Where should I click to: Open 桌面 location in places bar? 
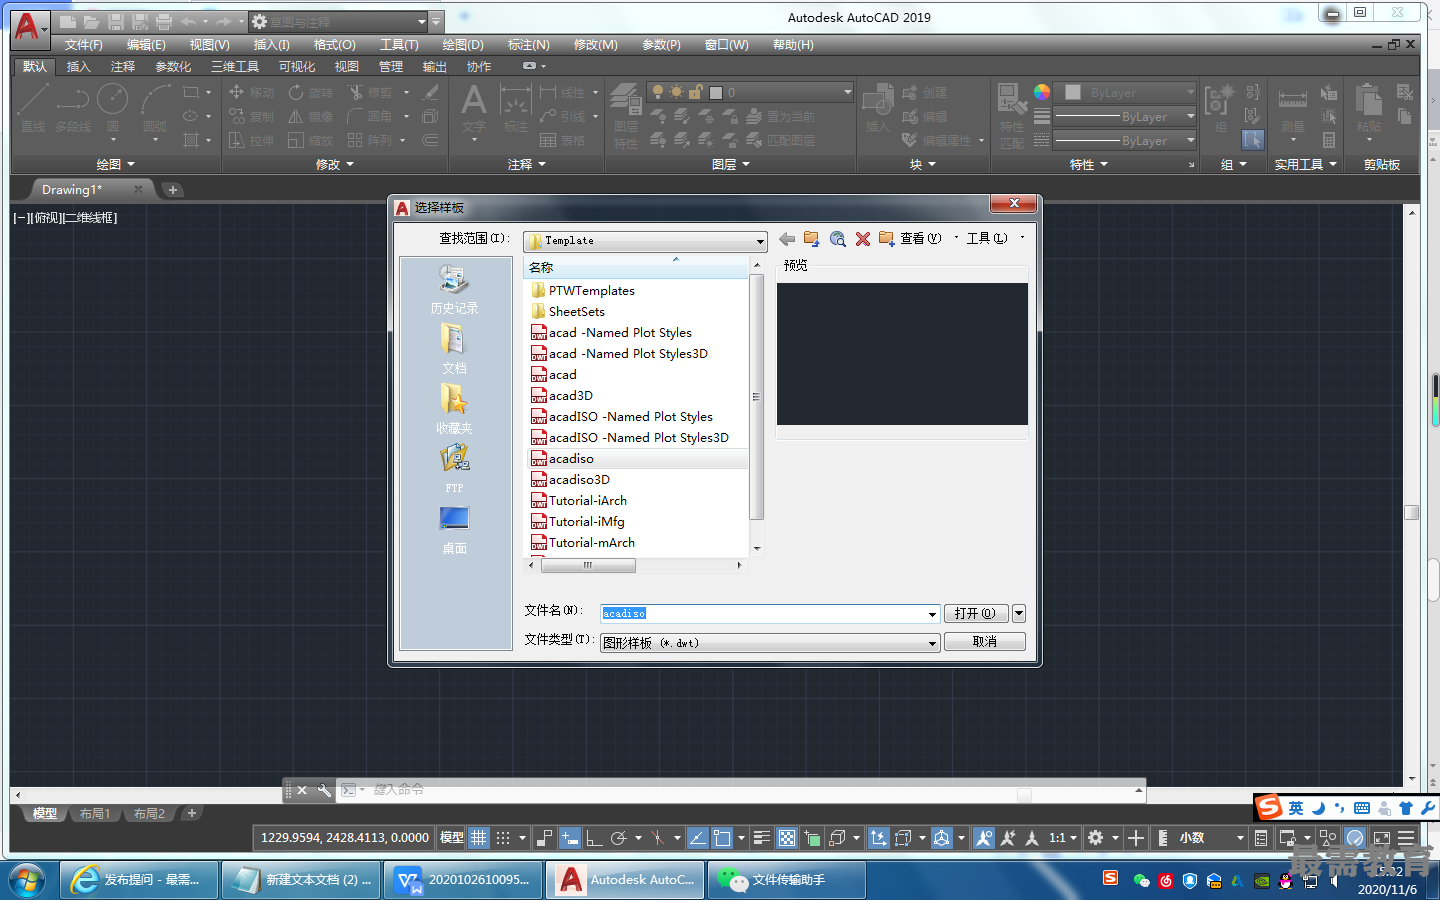(x=454, y=528)
